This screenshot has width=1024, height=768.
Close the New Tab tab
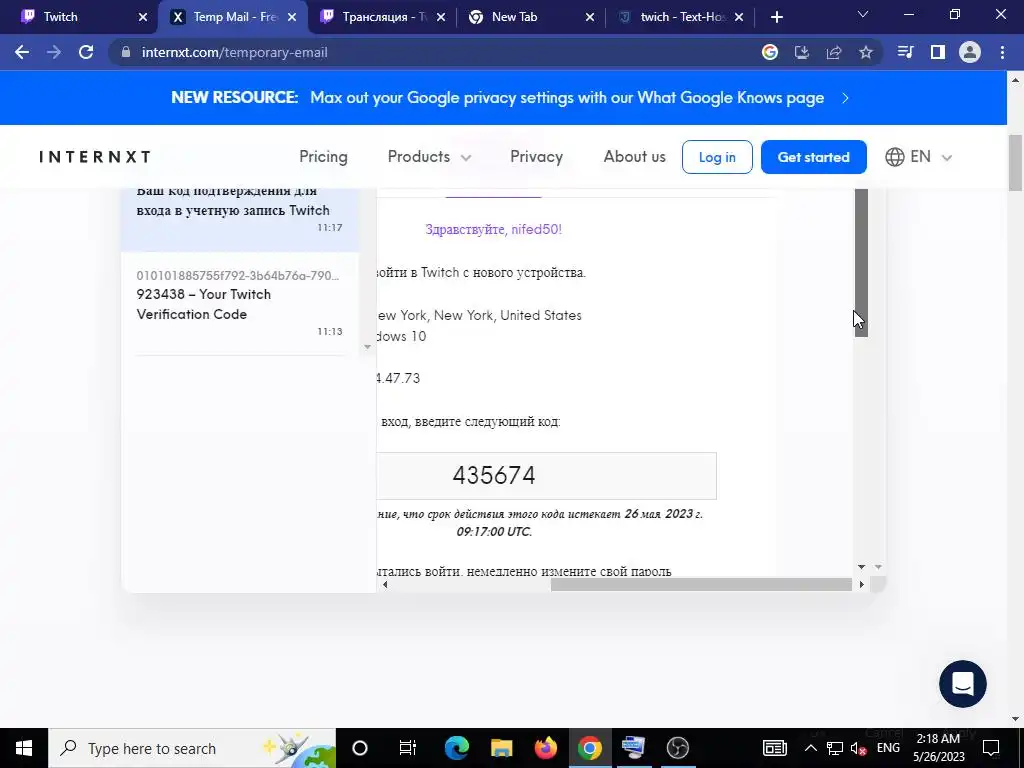pyautogui.click(x=590, y=17)
